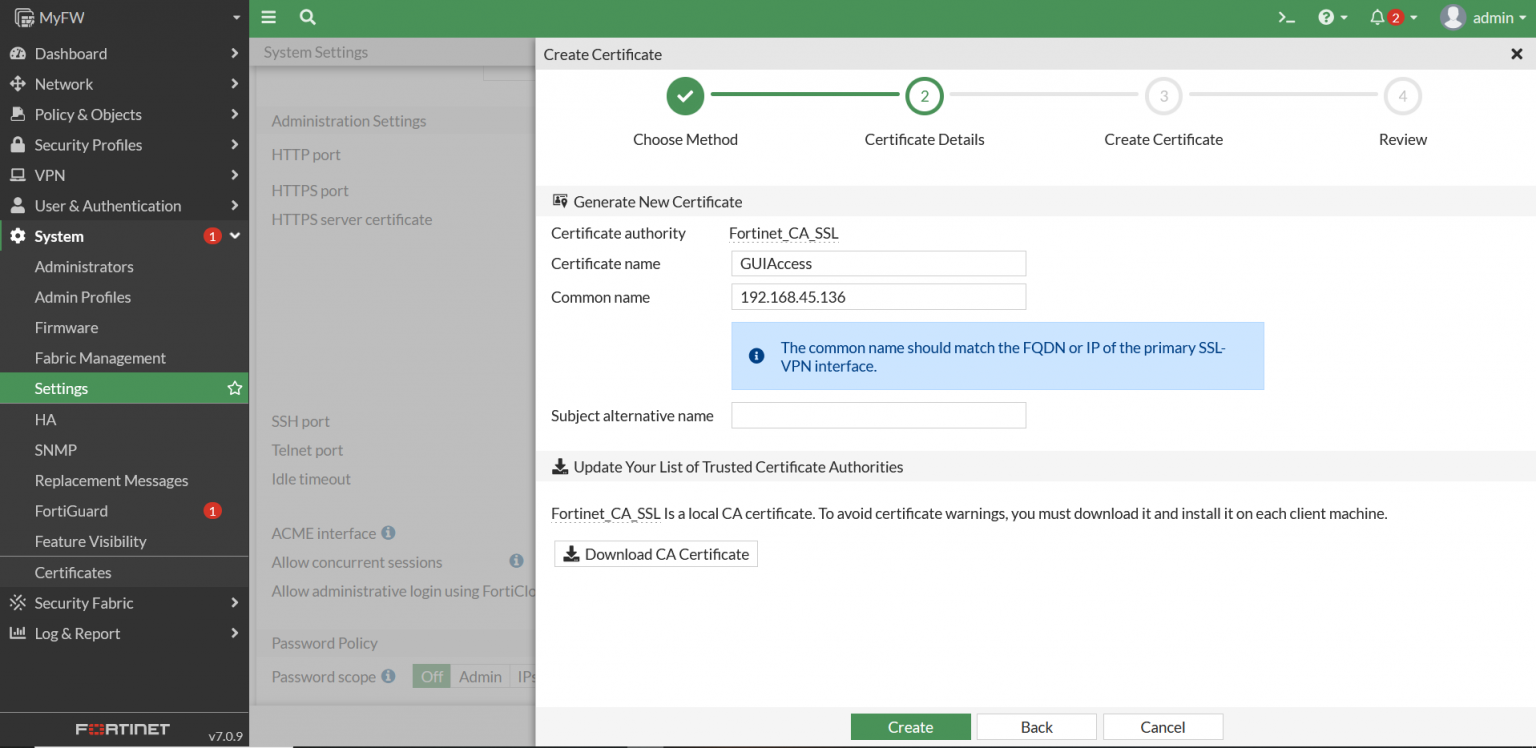Screen dimensions: 1536x748
Task: Click the info icon beside Allow concurrent sessions
Action: click(x=516, y=561)
